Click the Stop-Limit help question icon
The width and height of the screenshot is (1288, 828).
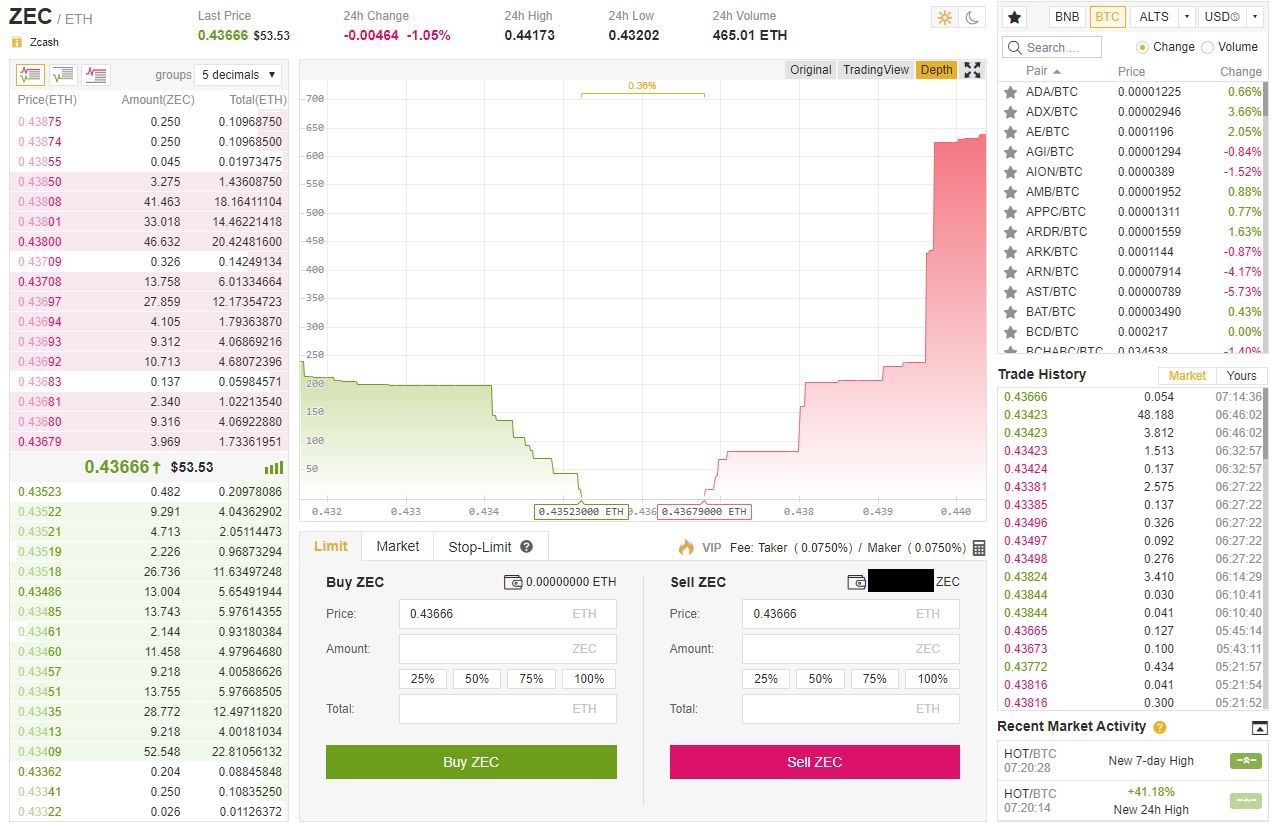click(x=527, y=547)
